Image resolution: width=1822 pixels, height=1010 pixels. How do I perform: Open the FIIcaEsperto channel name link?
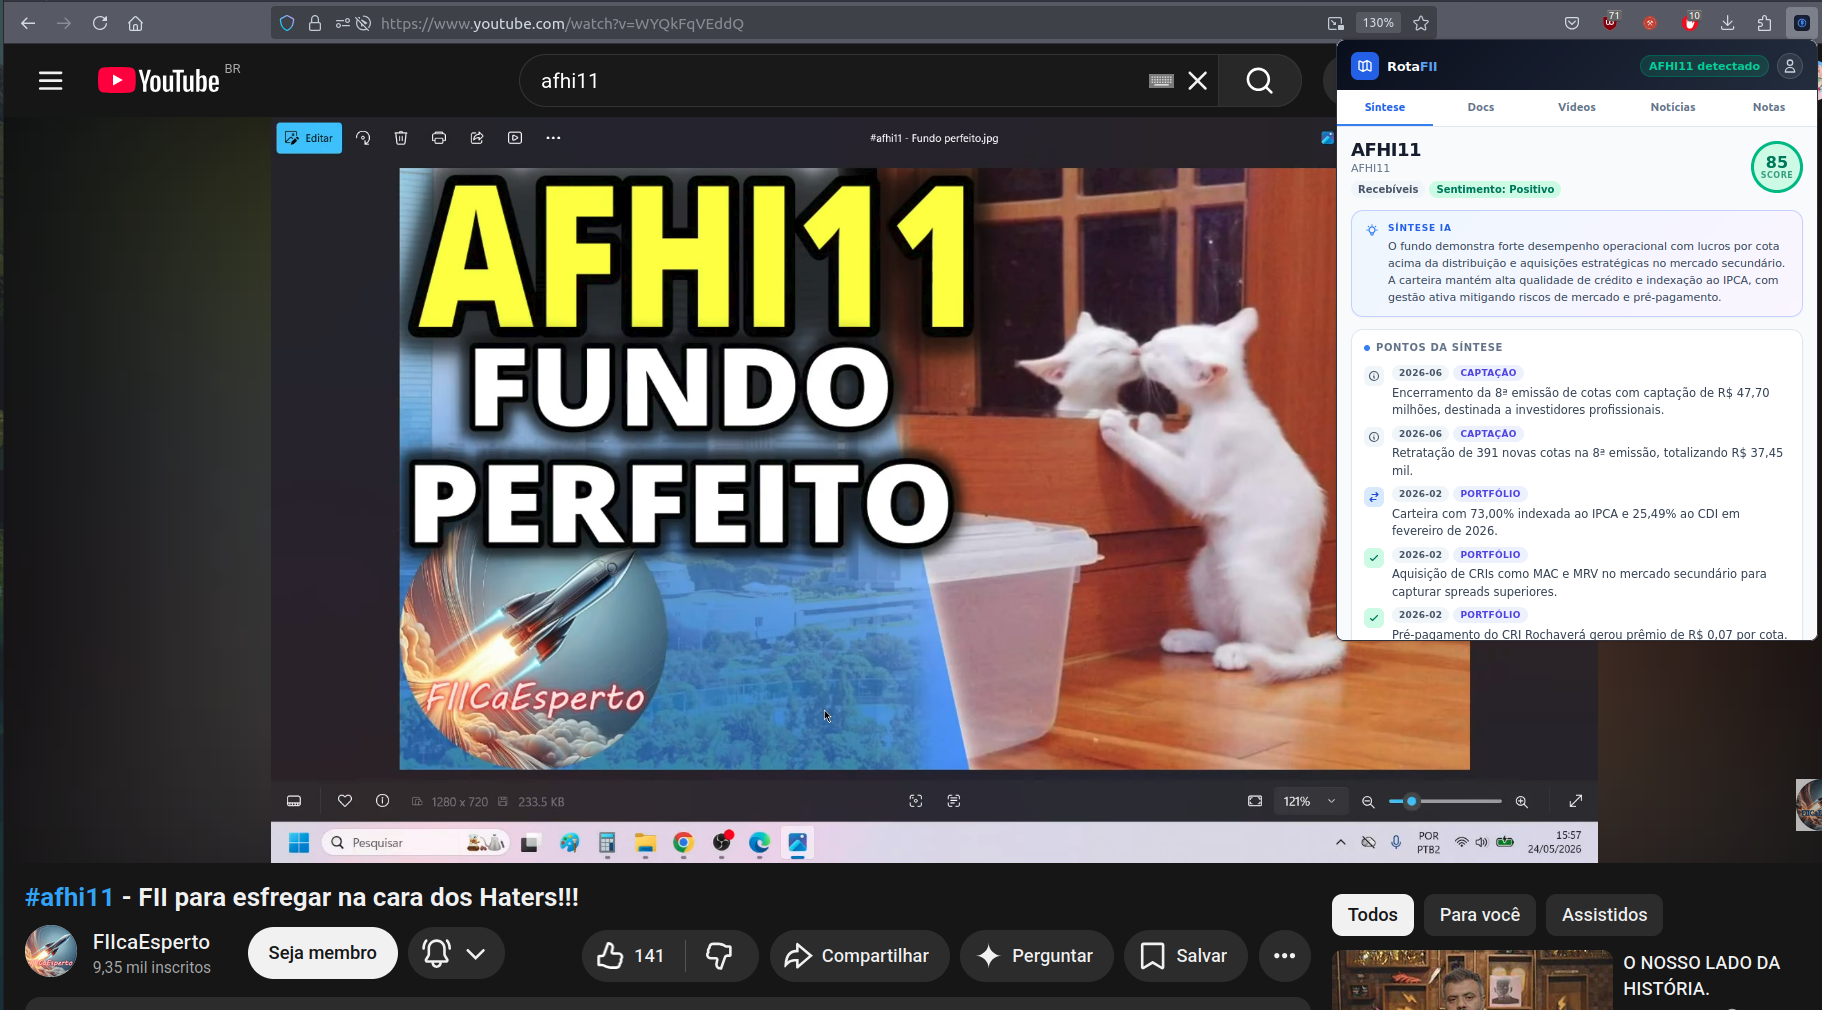(x=151, y=942)
